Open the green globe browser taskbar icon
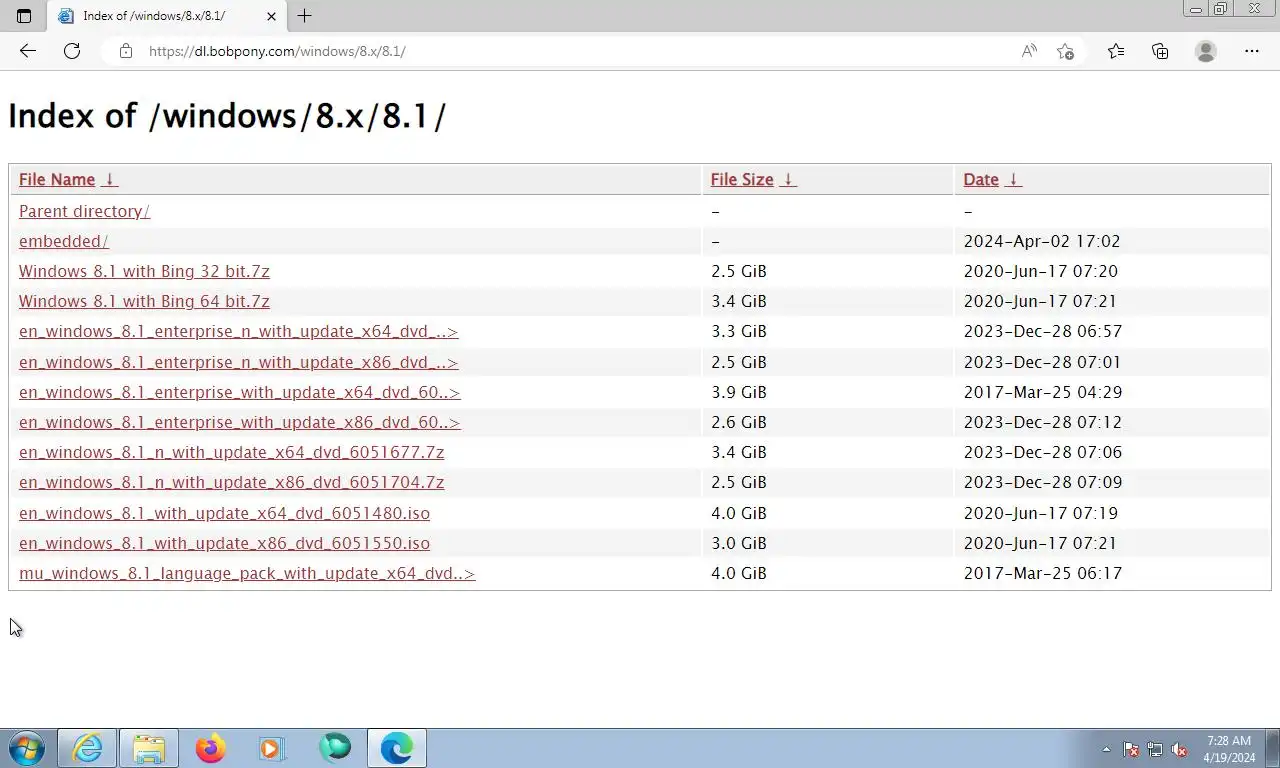This screenshot has width=1280, height=768. [335, 748]
